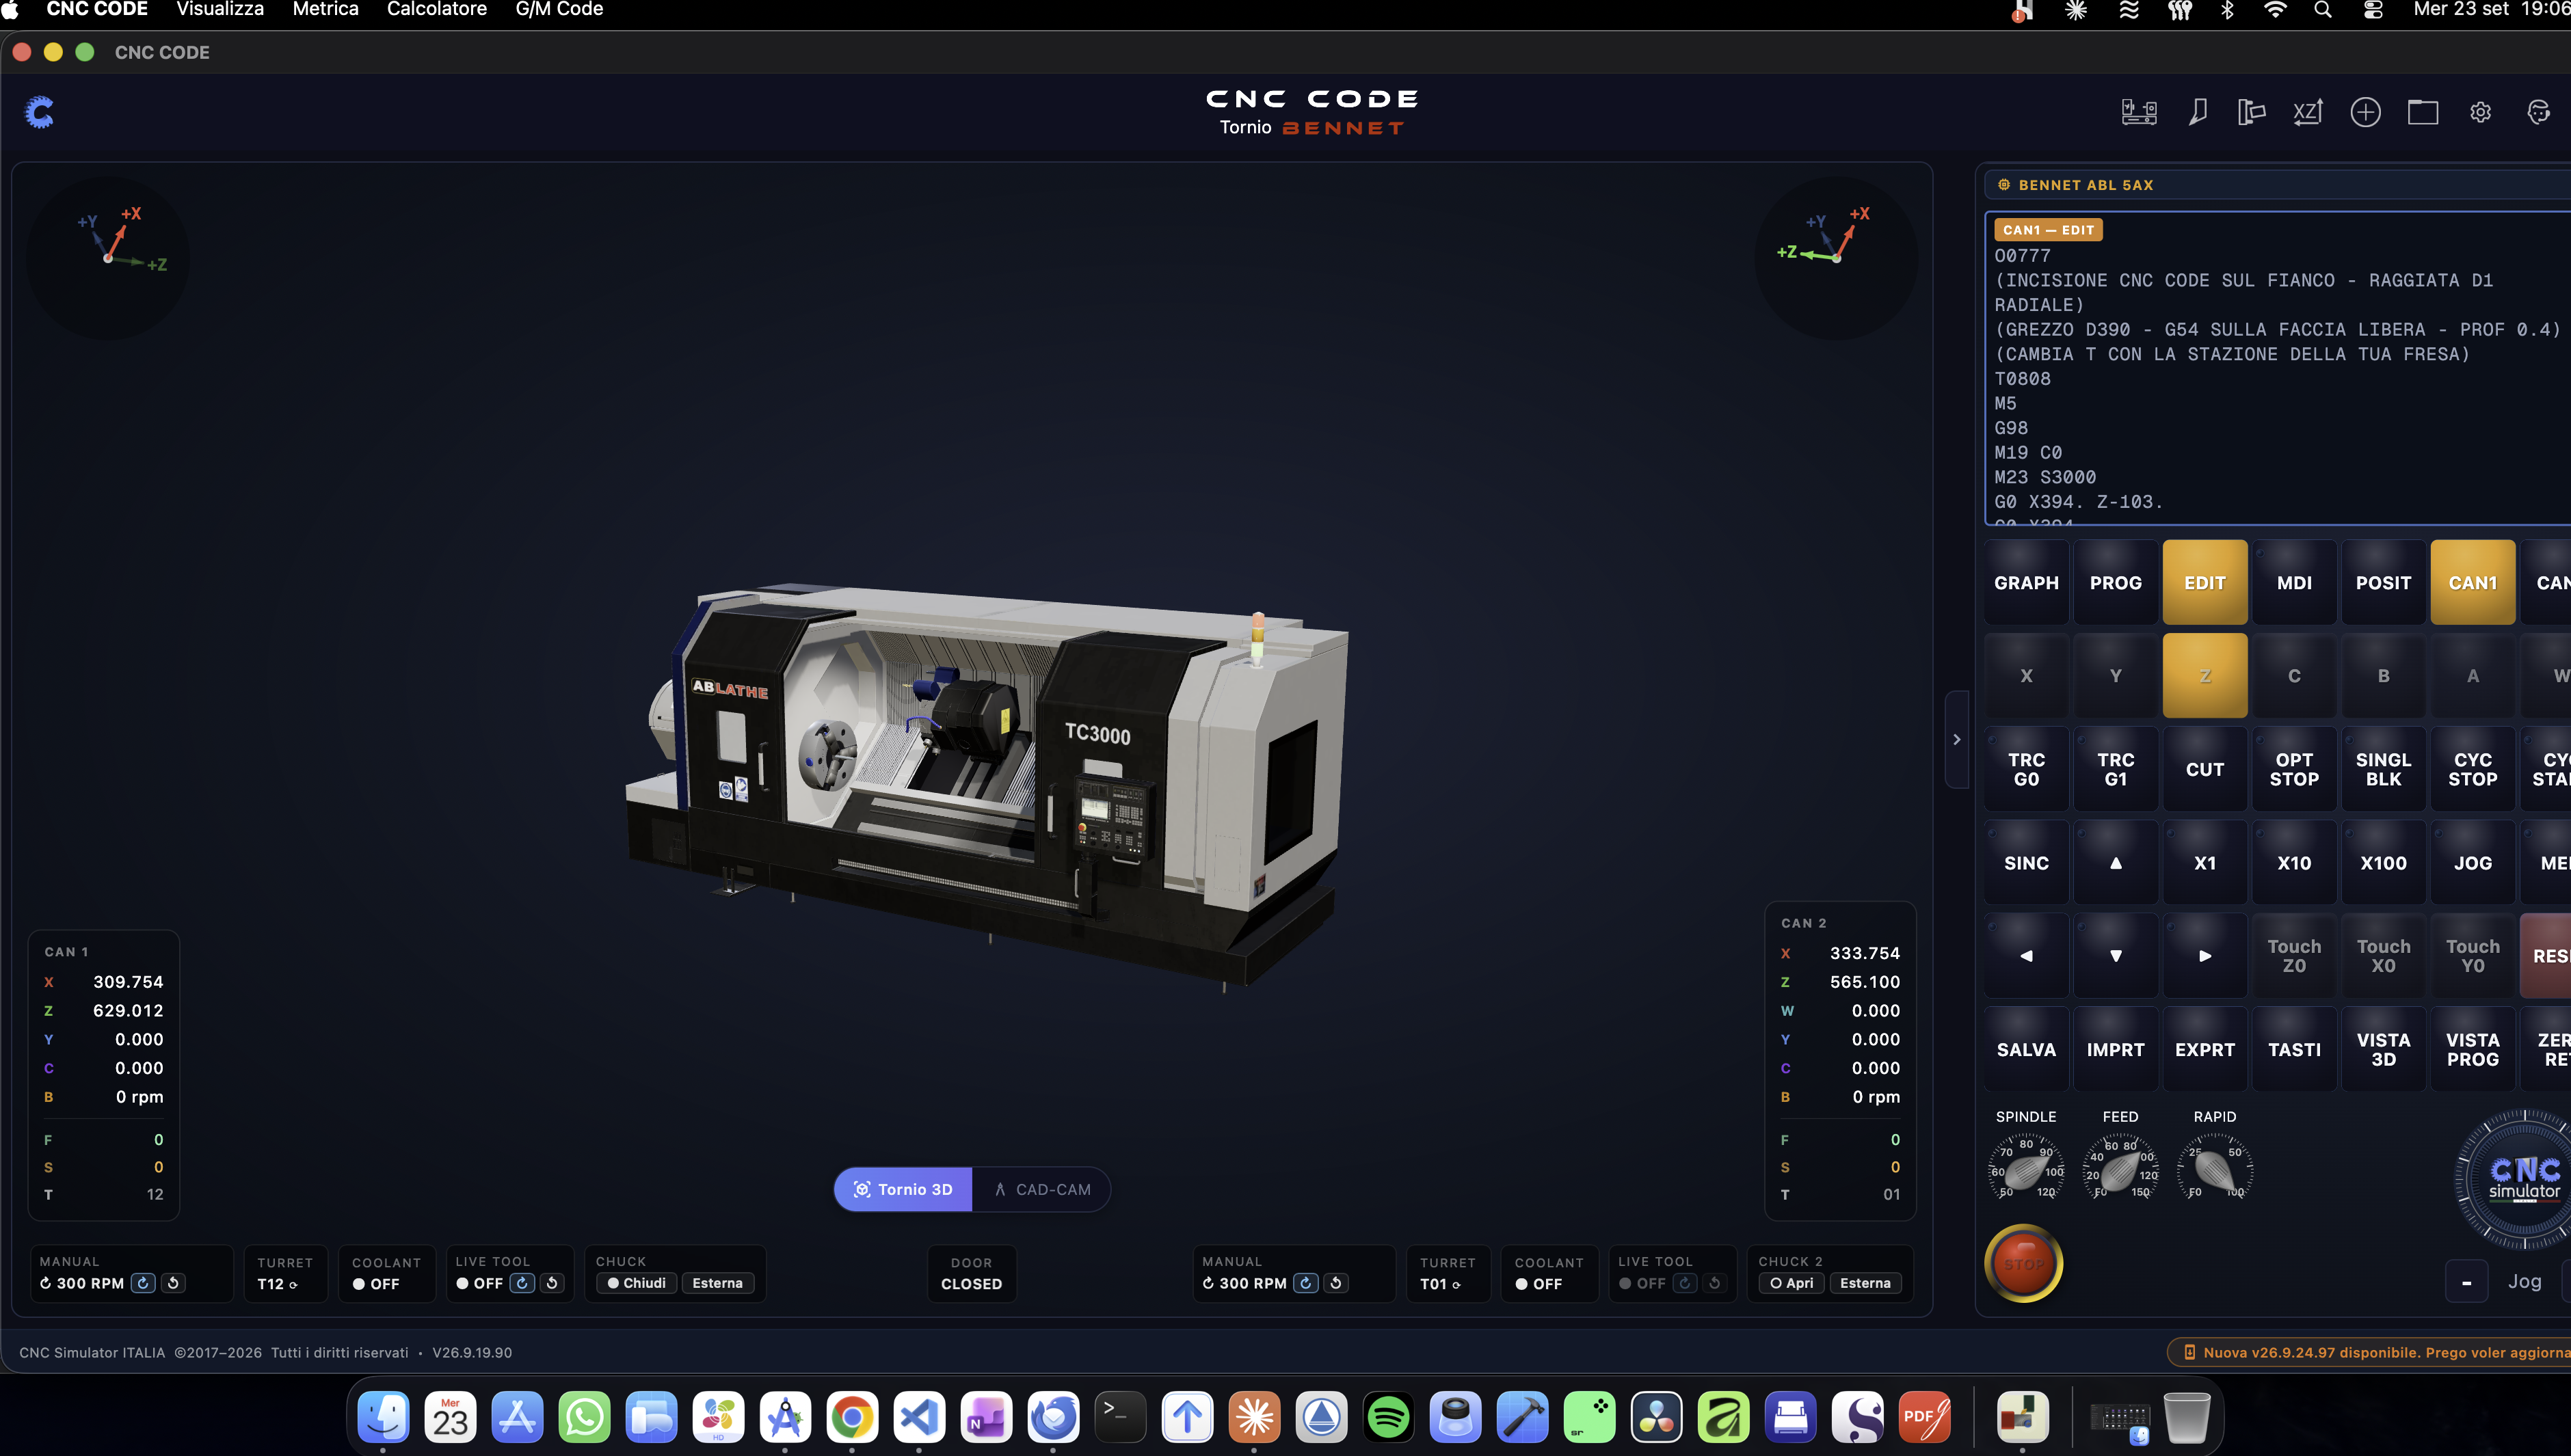The image size is (2571, 1456).
Task: Open Spotify from the Dock
Action: click(x=1388, y=1417)
